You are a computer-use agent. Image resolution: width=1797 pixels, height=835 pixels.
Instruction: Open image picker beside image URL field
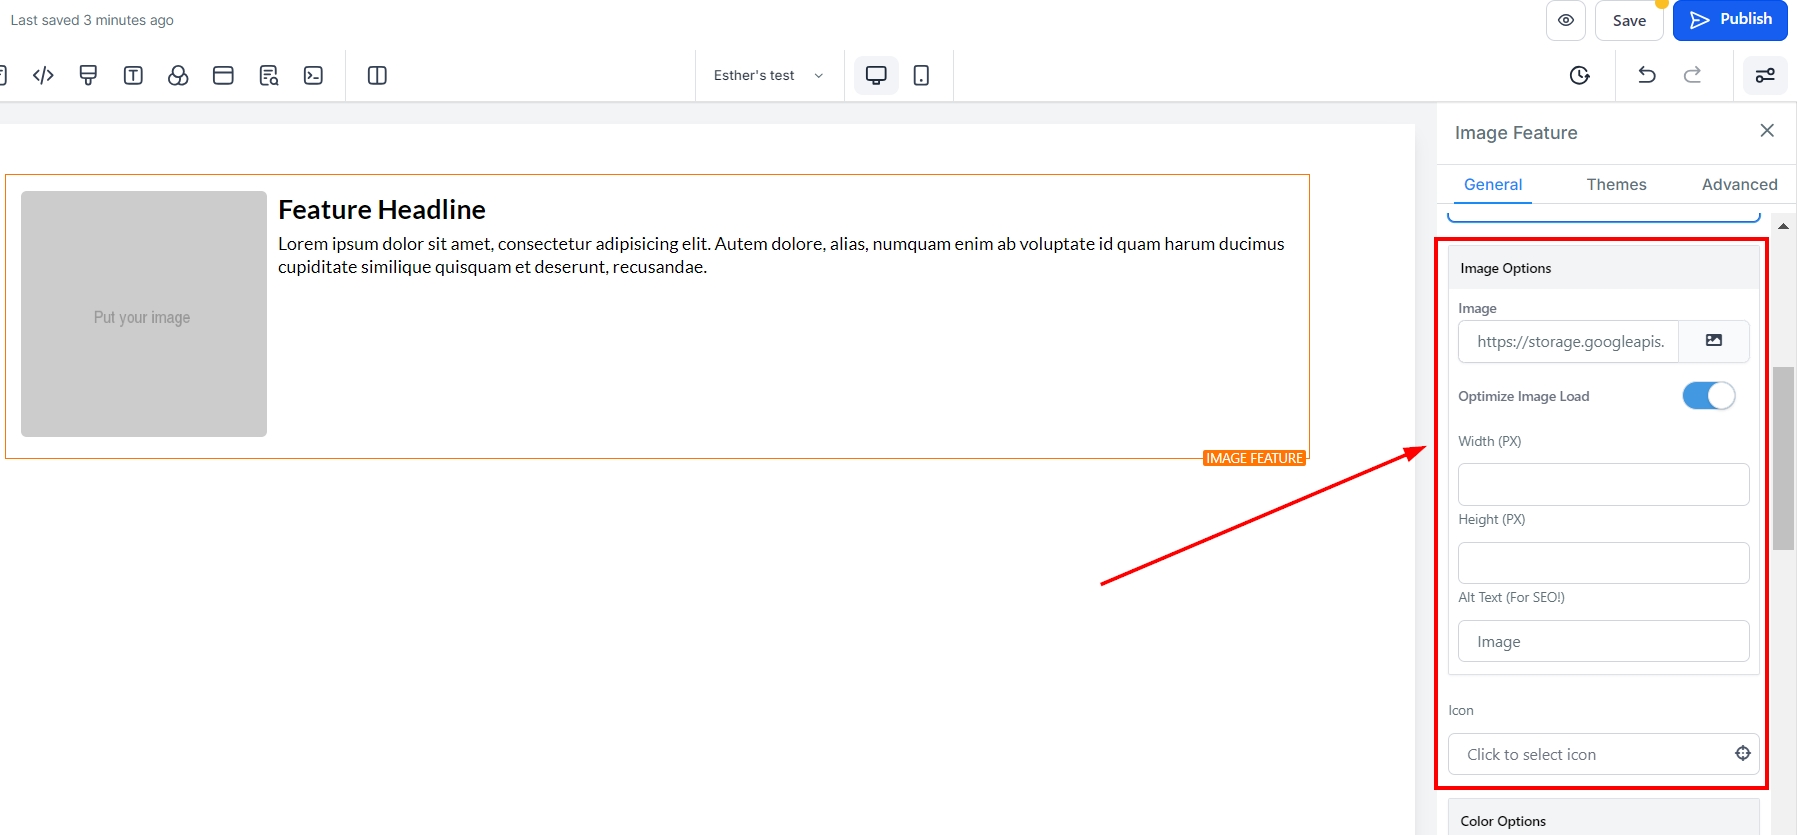tap(1714, 341)
